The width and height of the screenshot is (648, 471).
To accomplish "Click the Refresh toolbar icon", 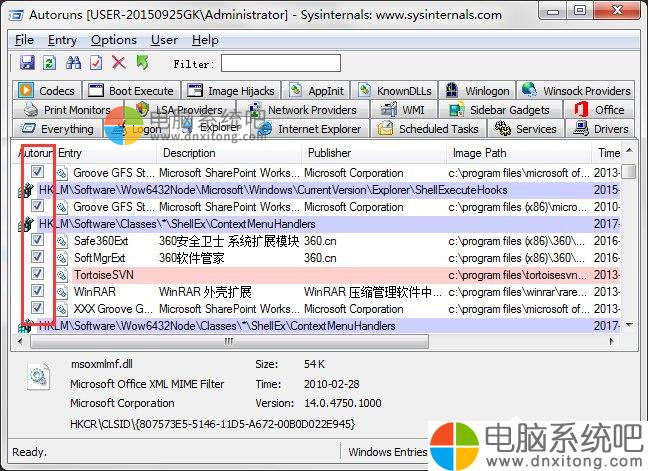I will click(50, 63).
